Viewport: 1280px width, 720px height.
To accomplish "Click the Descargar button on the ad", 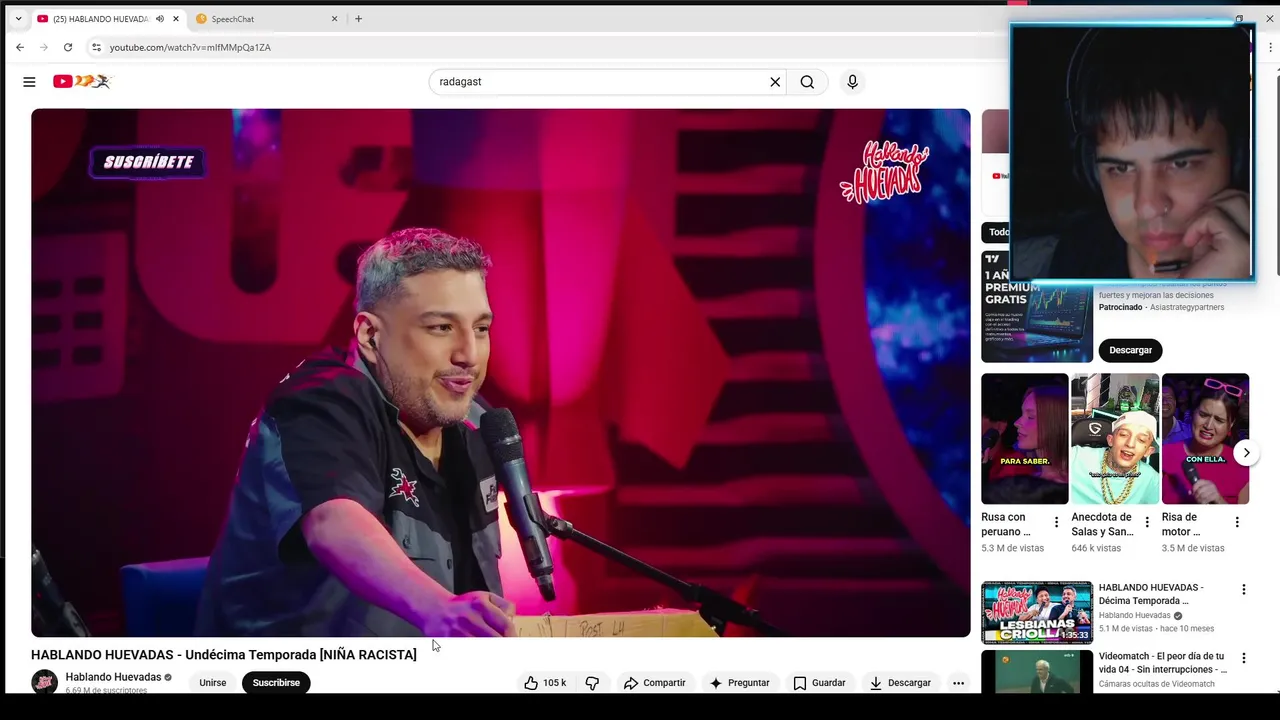I will (x=1130, y=350).
